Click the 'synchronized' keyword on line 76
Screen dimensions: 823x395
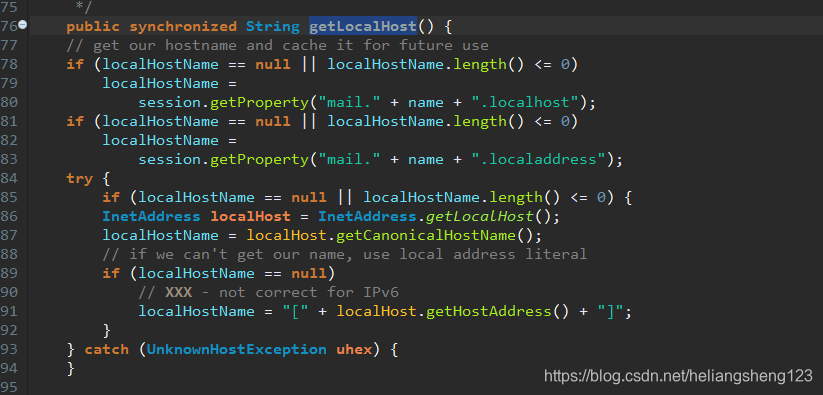point(183,26)
